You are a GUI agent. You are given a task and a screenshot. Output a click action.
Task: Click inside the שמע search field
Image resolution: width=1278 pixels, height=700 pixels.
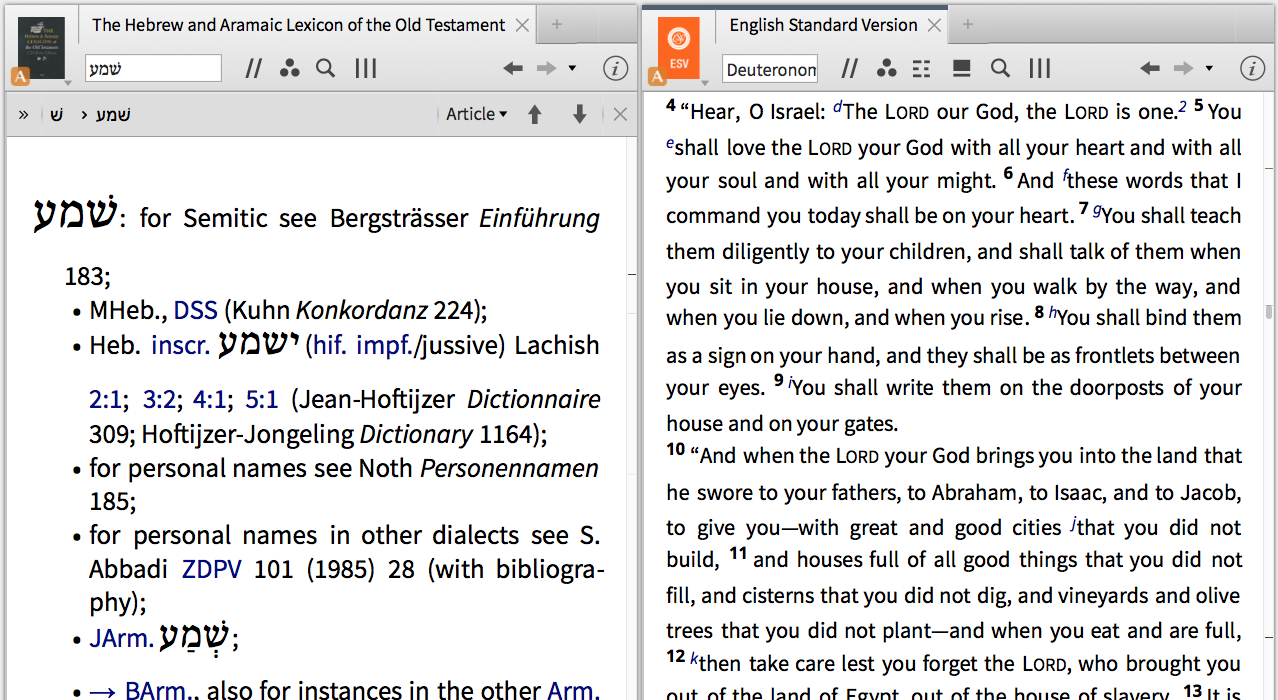pos(153,68)
